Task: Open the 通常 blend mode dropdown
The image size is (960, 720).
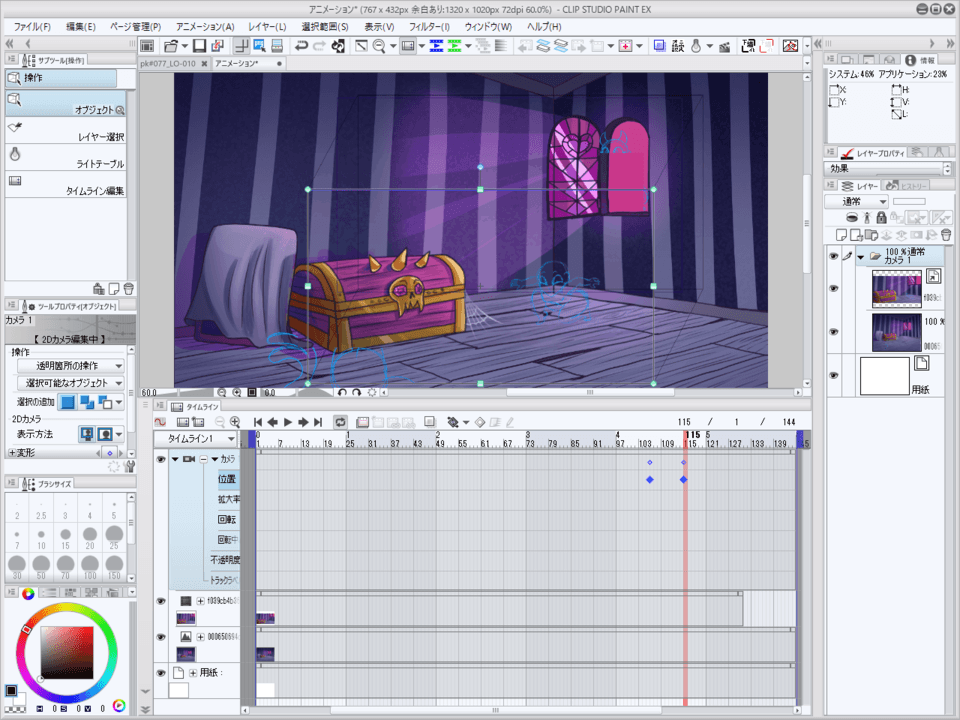Action: 856,202
